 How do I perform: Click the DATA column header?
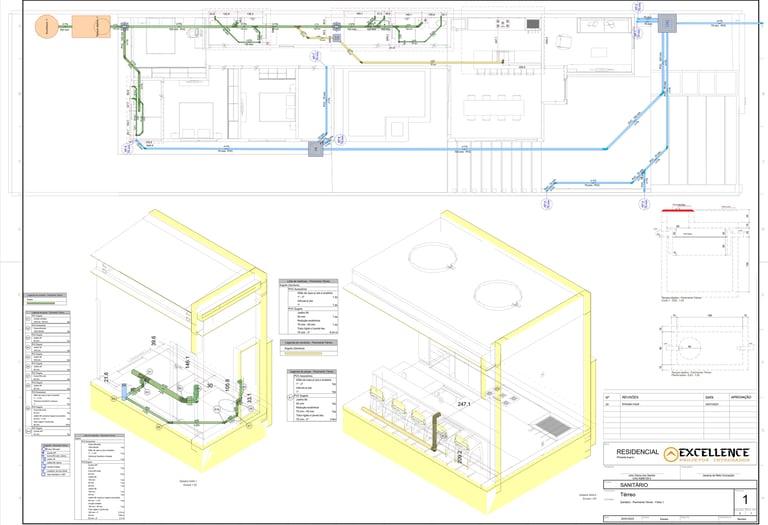click(x=709, y=398)
